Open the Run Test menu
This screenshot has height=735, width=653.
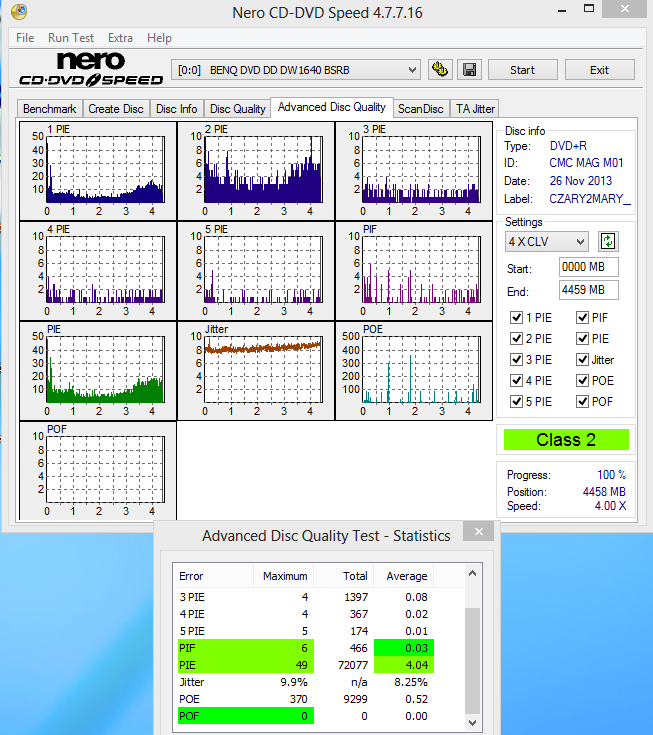(x=71, y=38)
